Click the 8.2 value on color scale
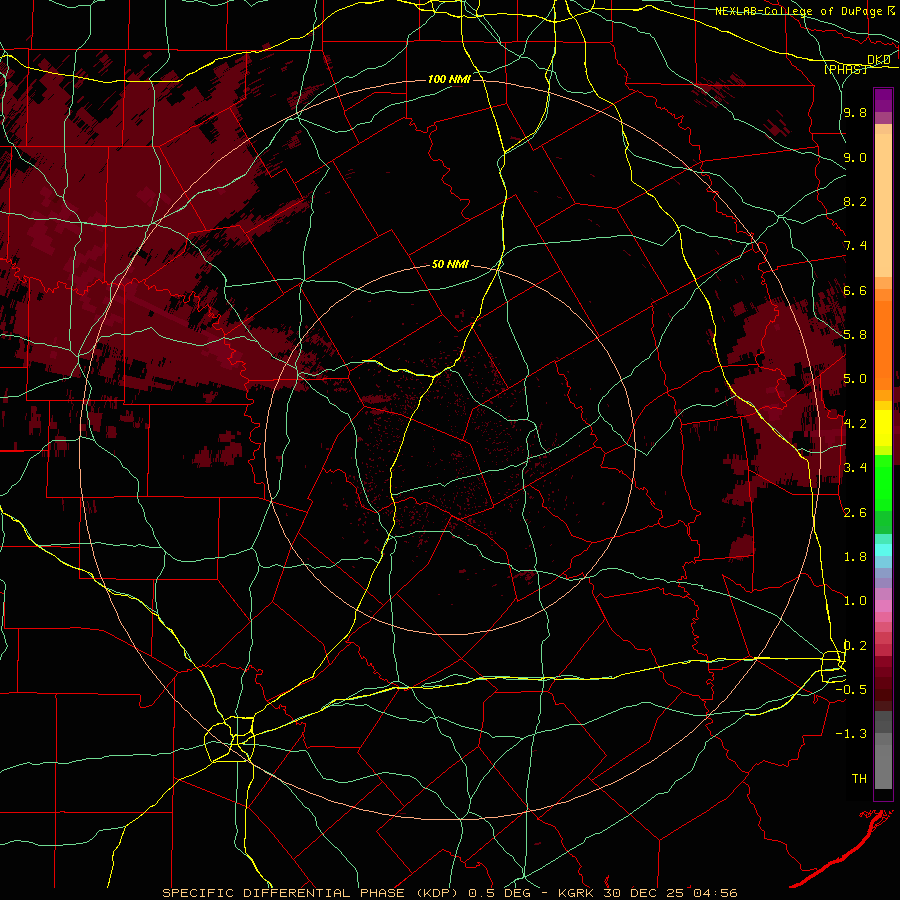This screenshot has width=900, height=900. [855, 201]
